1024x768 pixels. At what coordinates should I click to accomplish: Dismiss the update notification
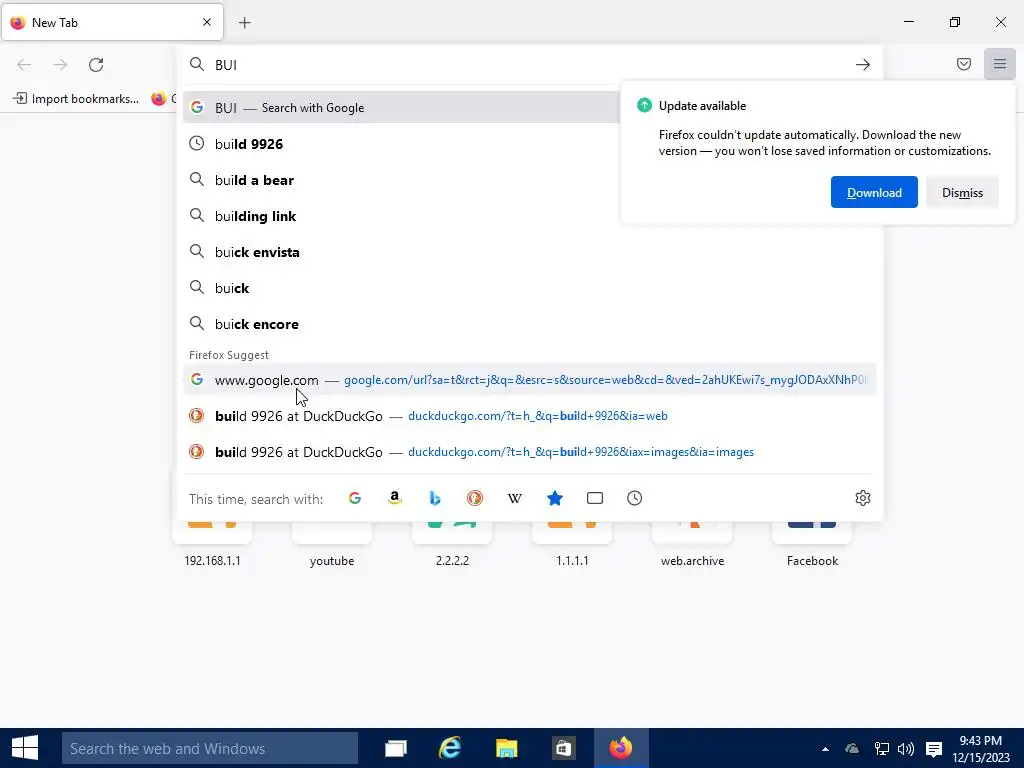(962, 192)
